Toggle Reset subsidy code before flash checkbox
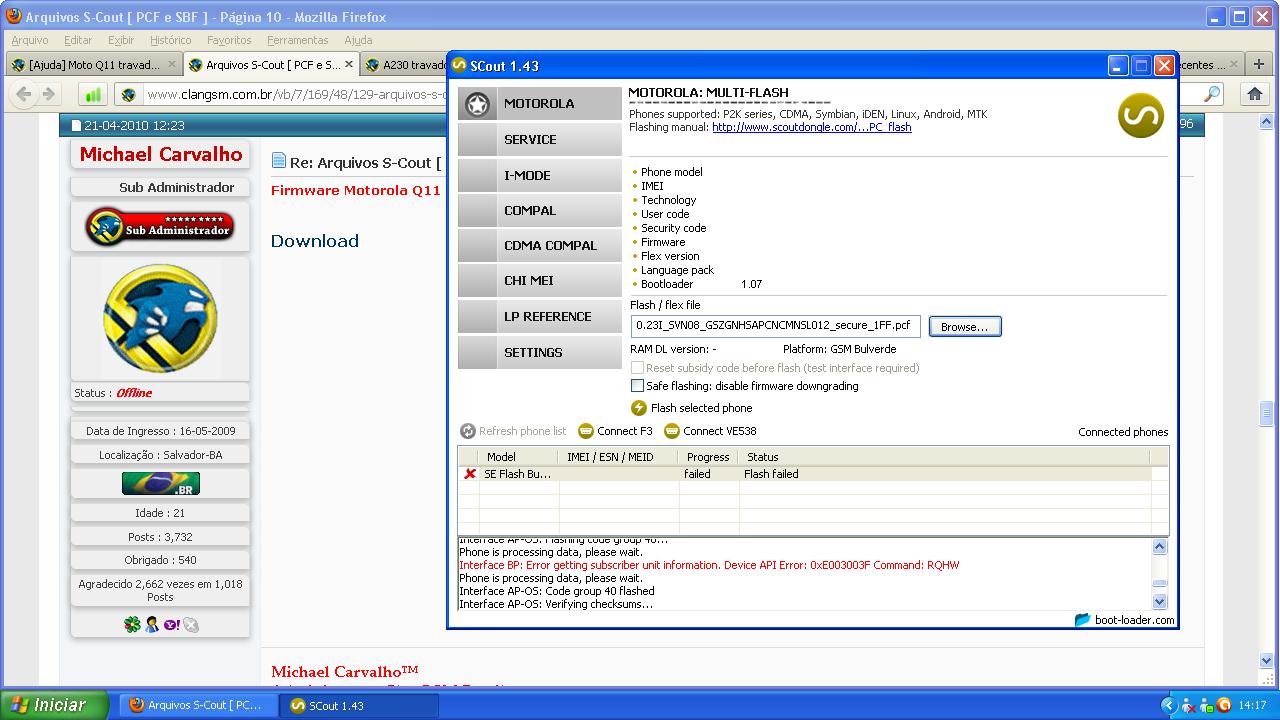This screenshot has width=1280, height=720. [637, 368]
